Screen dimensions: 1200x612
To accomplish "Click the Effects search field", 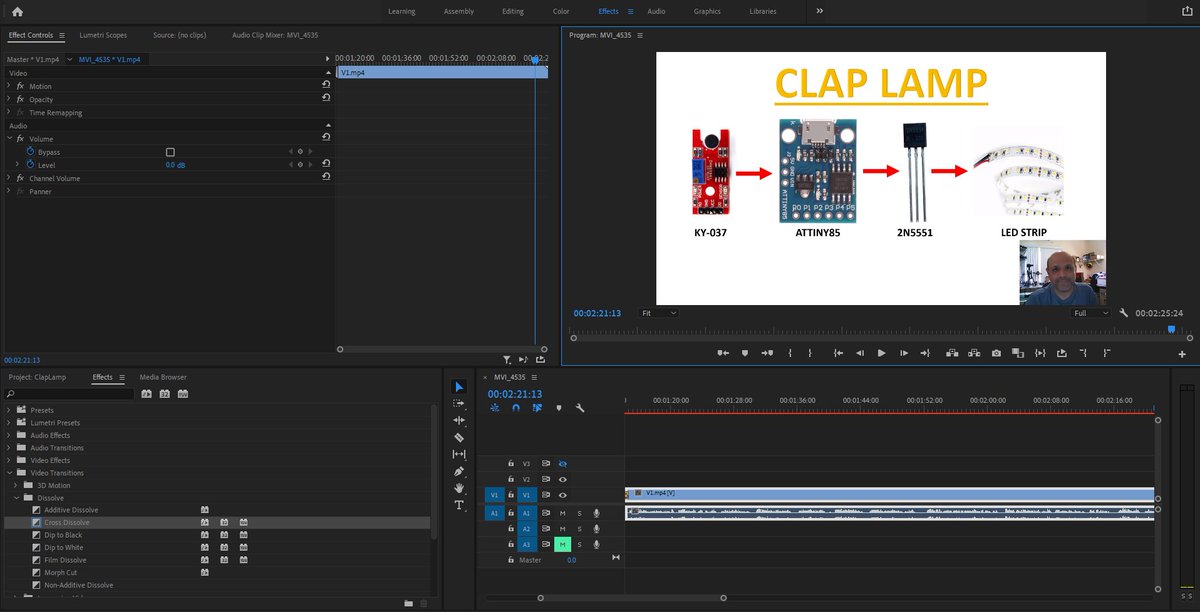I will coord(69,394).
